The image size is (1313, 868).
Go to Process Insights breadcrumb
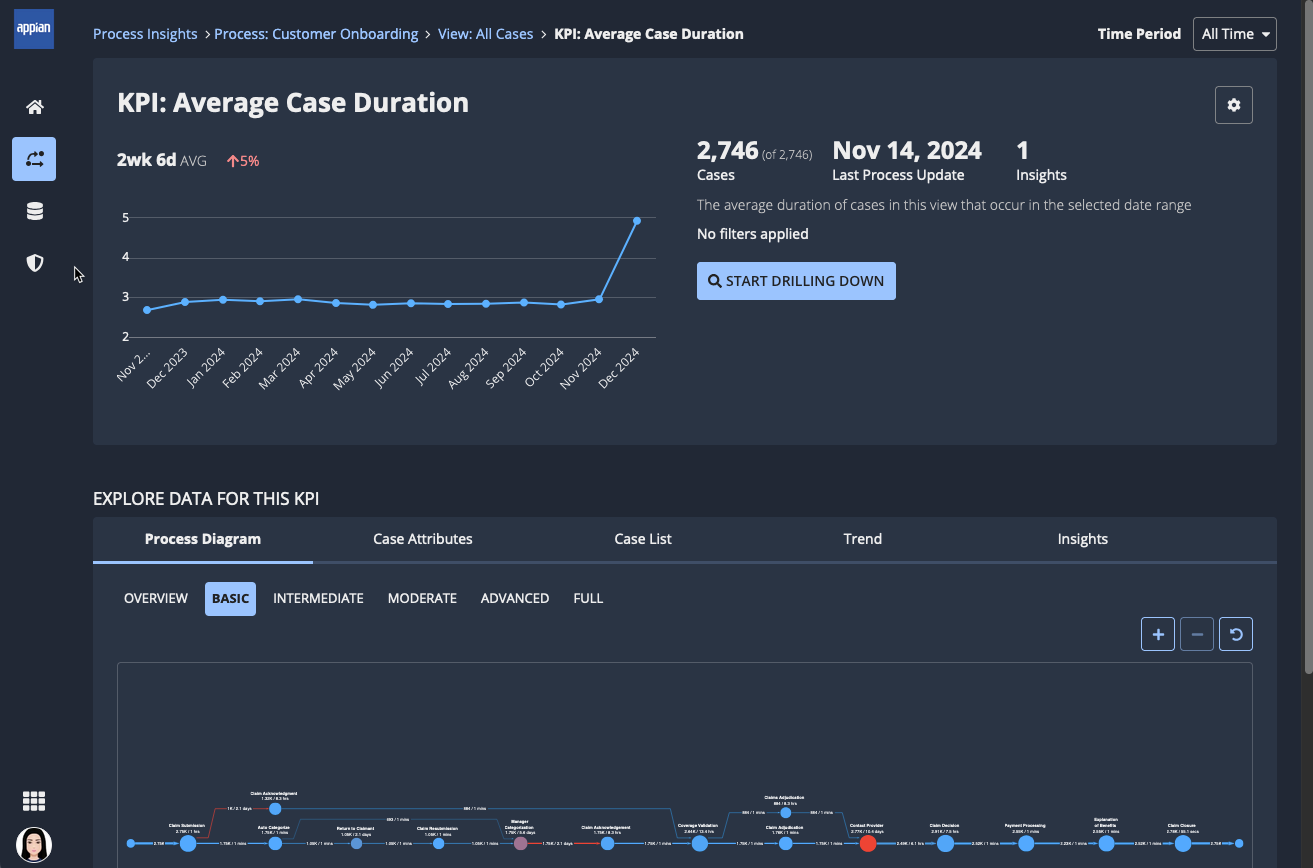click(145, 34)
